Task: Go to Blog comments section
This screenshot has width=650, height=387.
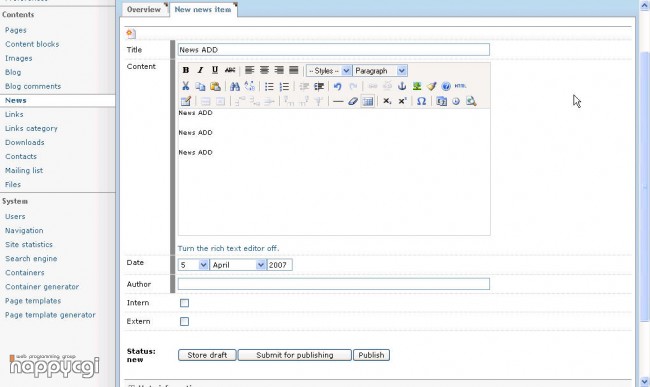Action: point(33,86)
